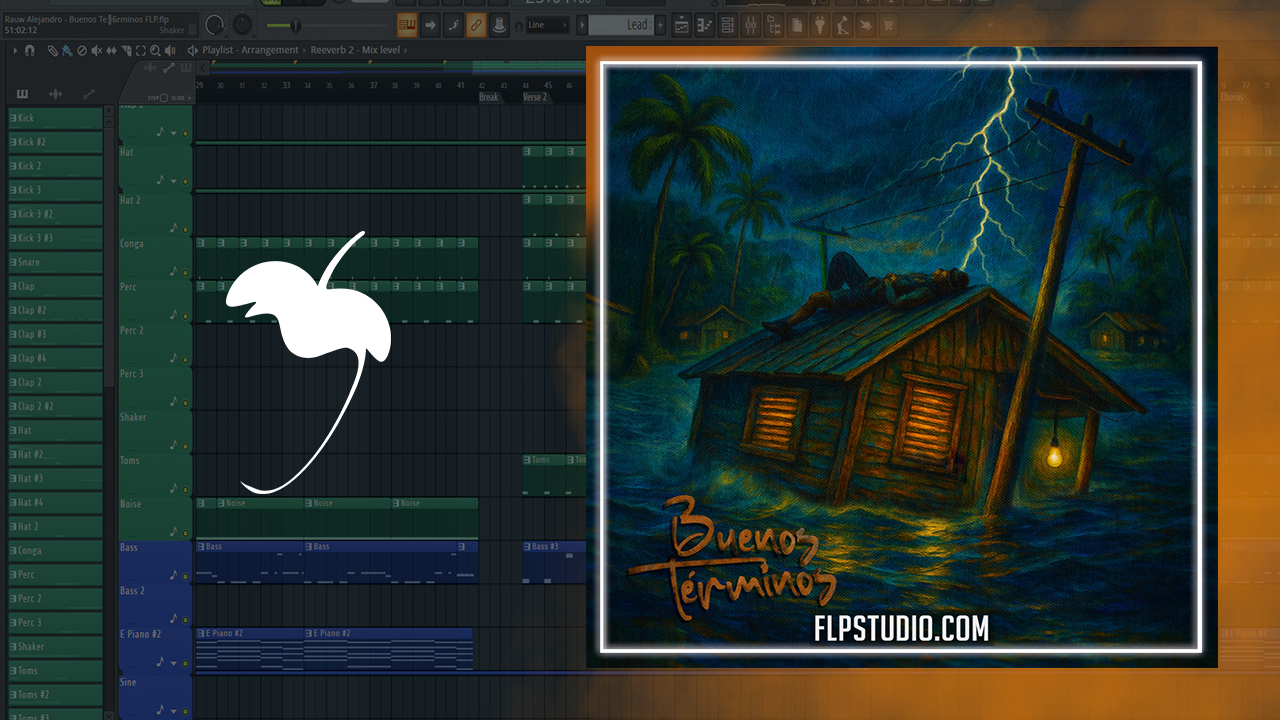
Task: Open the Browser tree icon
Action: 774,25
